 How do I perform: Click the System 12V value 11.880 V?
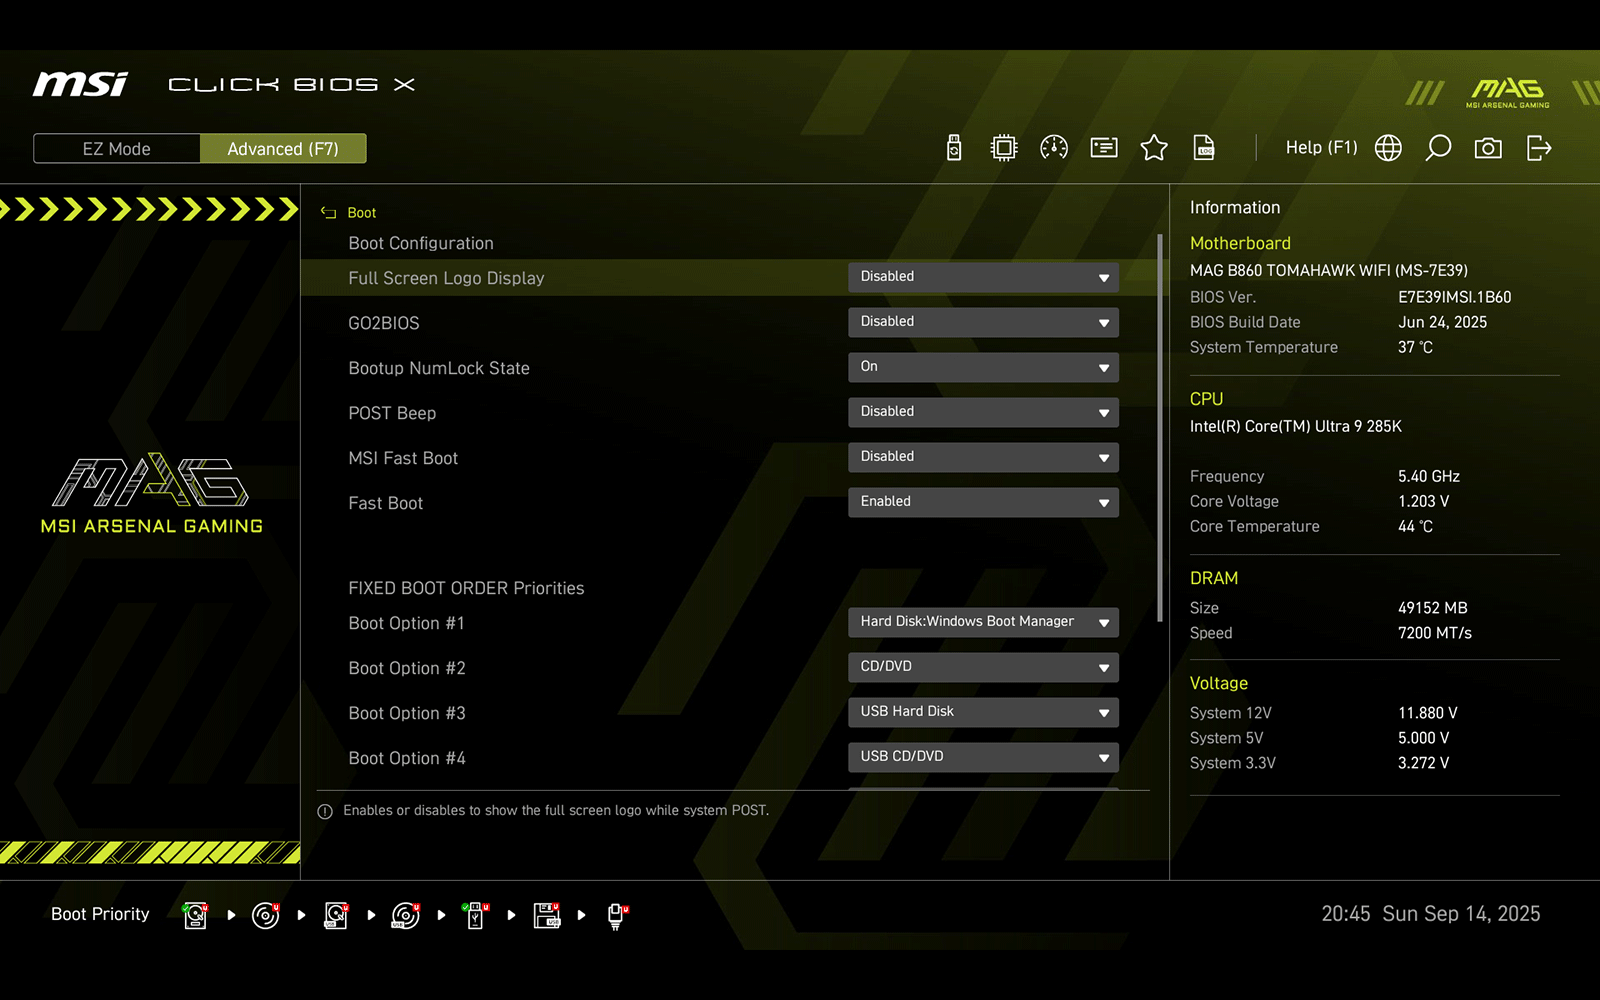pos(1428,713)
